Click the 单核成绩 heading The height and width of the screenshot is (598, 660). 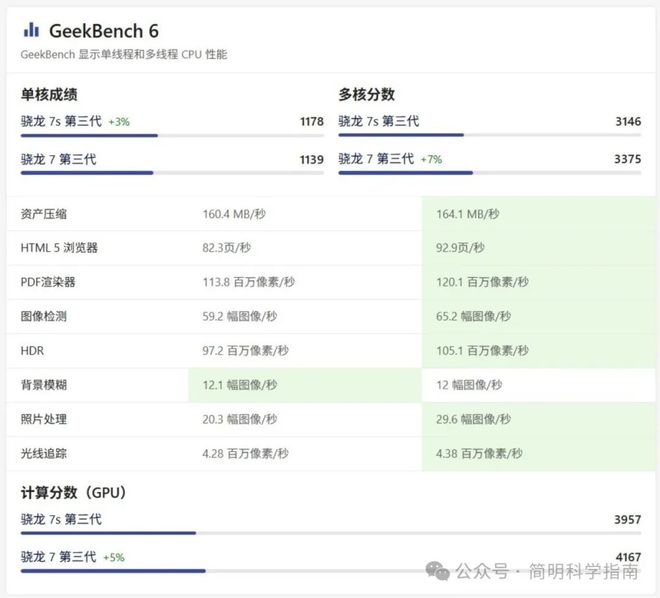tap(49, 94)
